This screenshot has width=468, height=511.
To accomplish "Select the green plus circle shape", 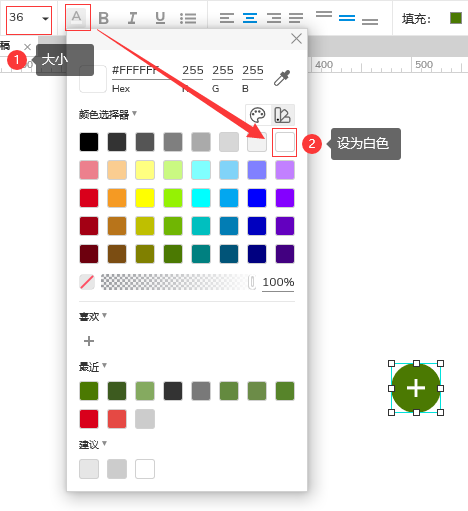I will tap(416, 388).
